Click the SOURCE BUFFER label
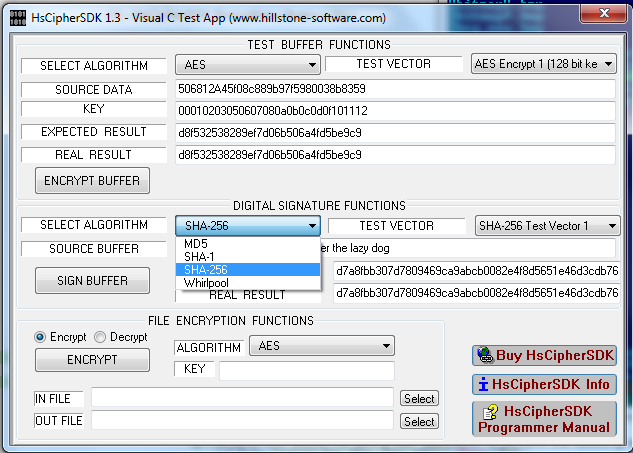This screenshot has width=633, height=453. point(94,249)
